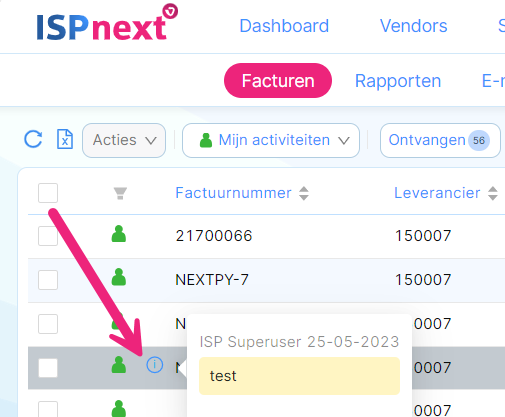This screenshot has width=505, height=417.
Task: Click the Ontvangen 56 filter button
Action: [x=440, y=140]
